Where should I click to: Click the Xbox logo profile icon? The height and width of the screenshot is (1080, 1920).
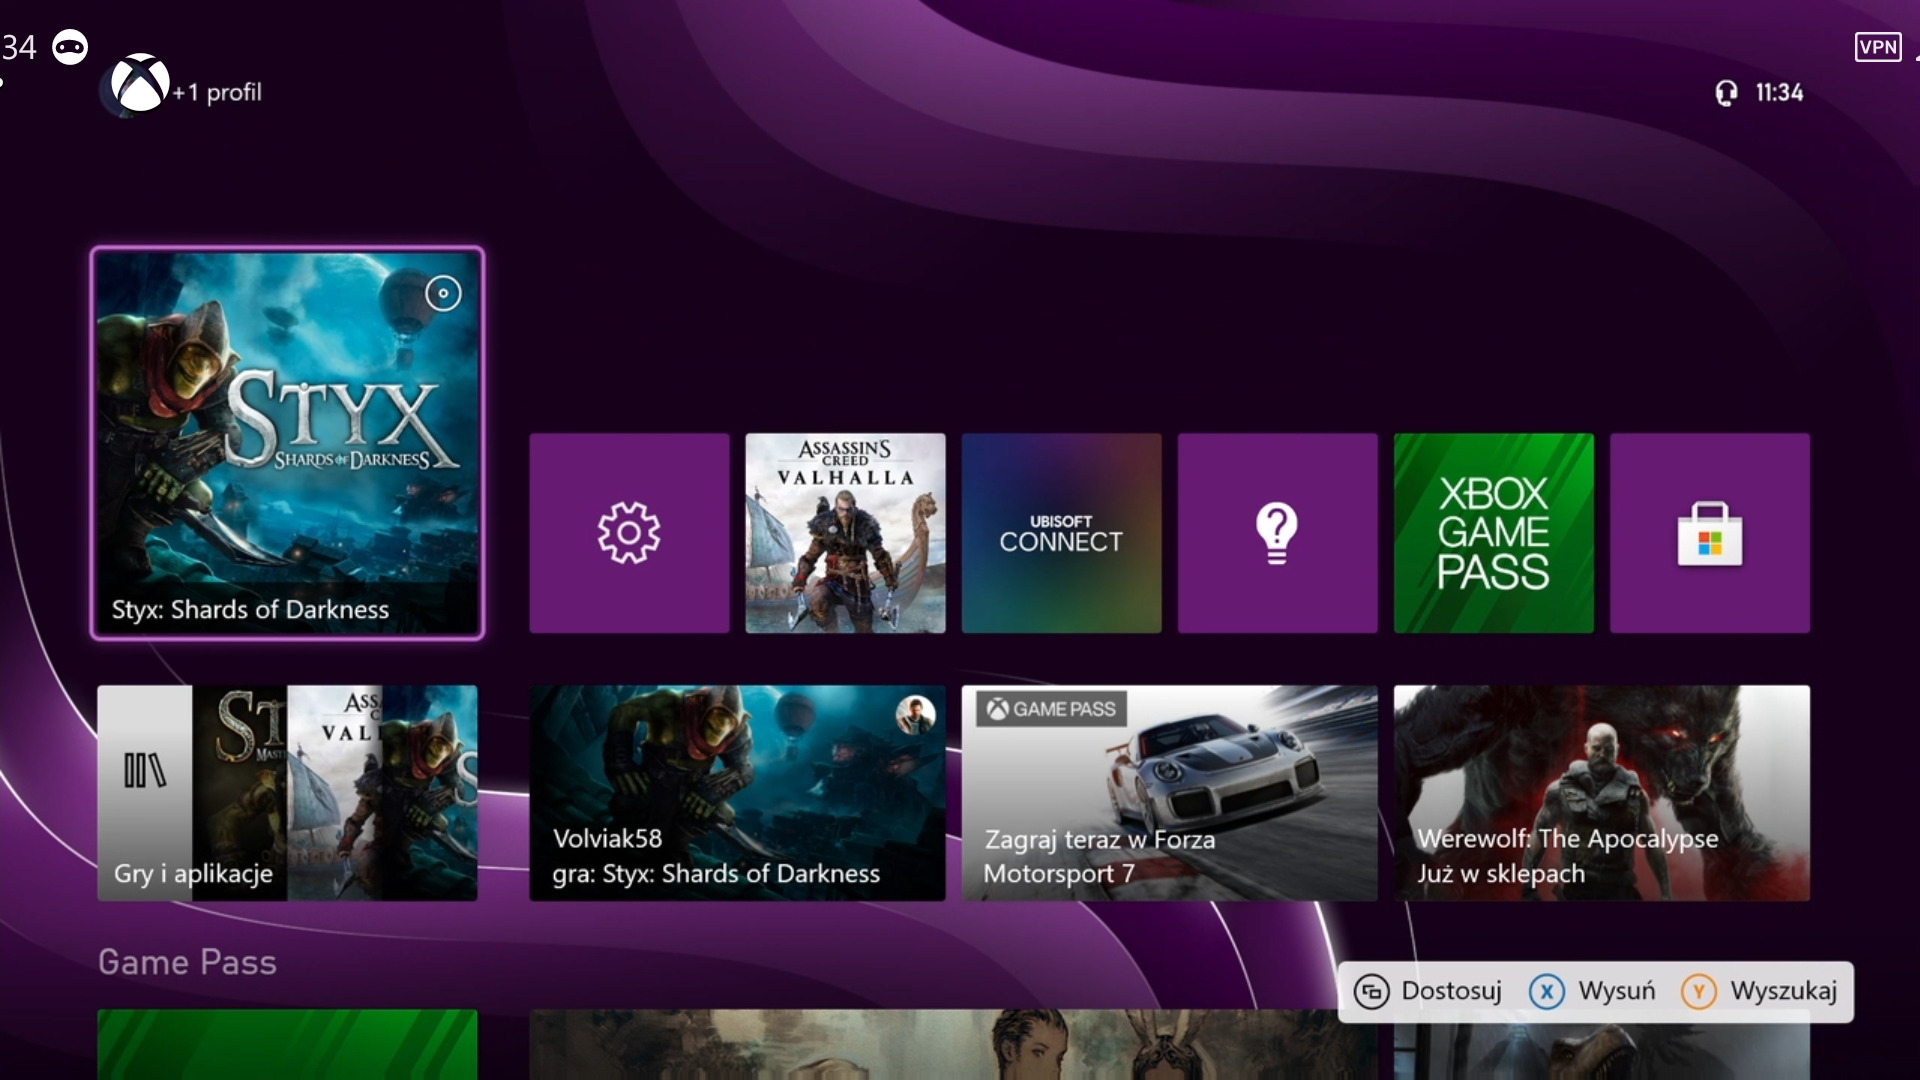pos(139,84)
